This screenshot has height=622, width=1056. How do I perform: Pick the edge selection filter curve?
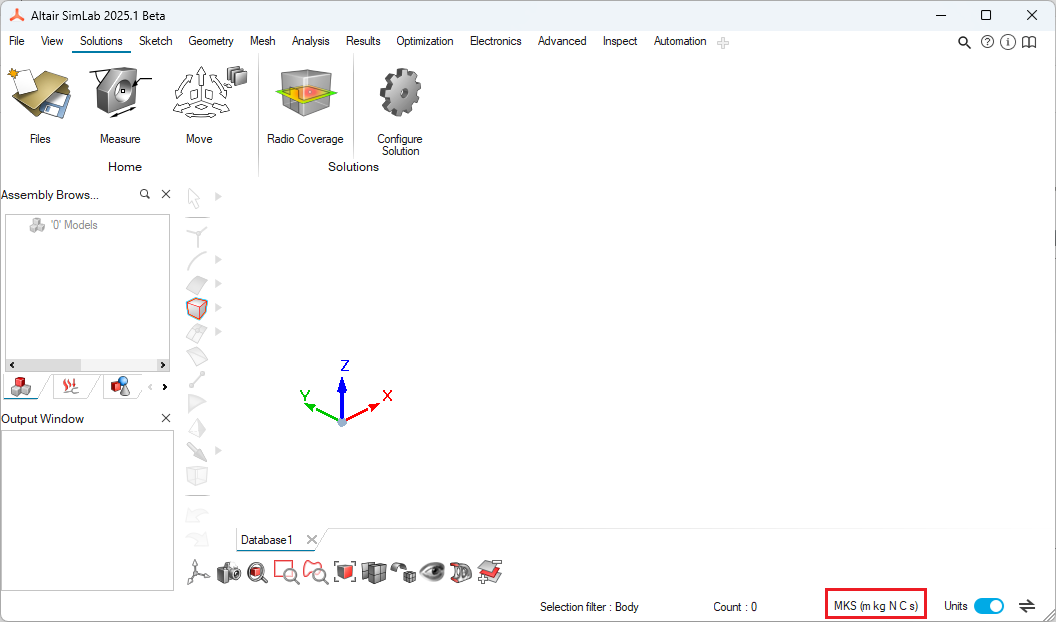tap(197, 261)
